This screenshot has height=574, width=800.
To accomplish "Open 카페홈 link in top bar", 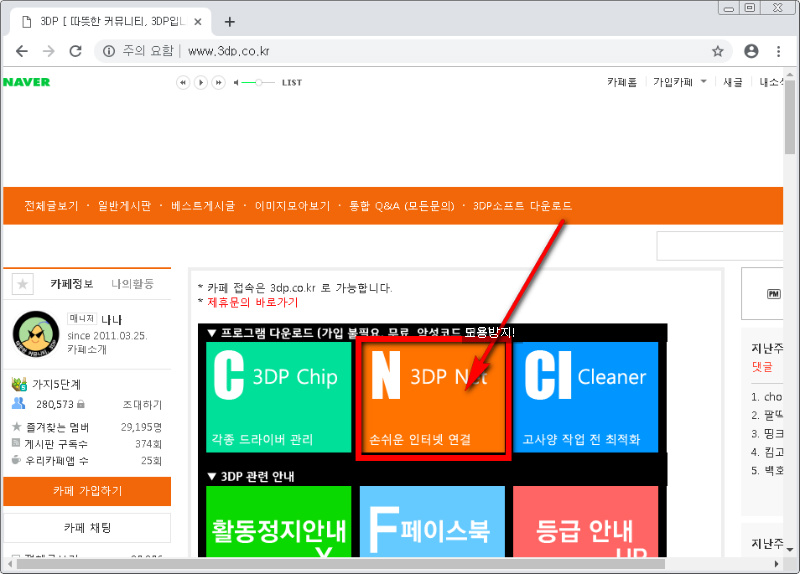I will coord(622,82).
